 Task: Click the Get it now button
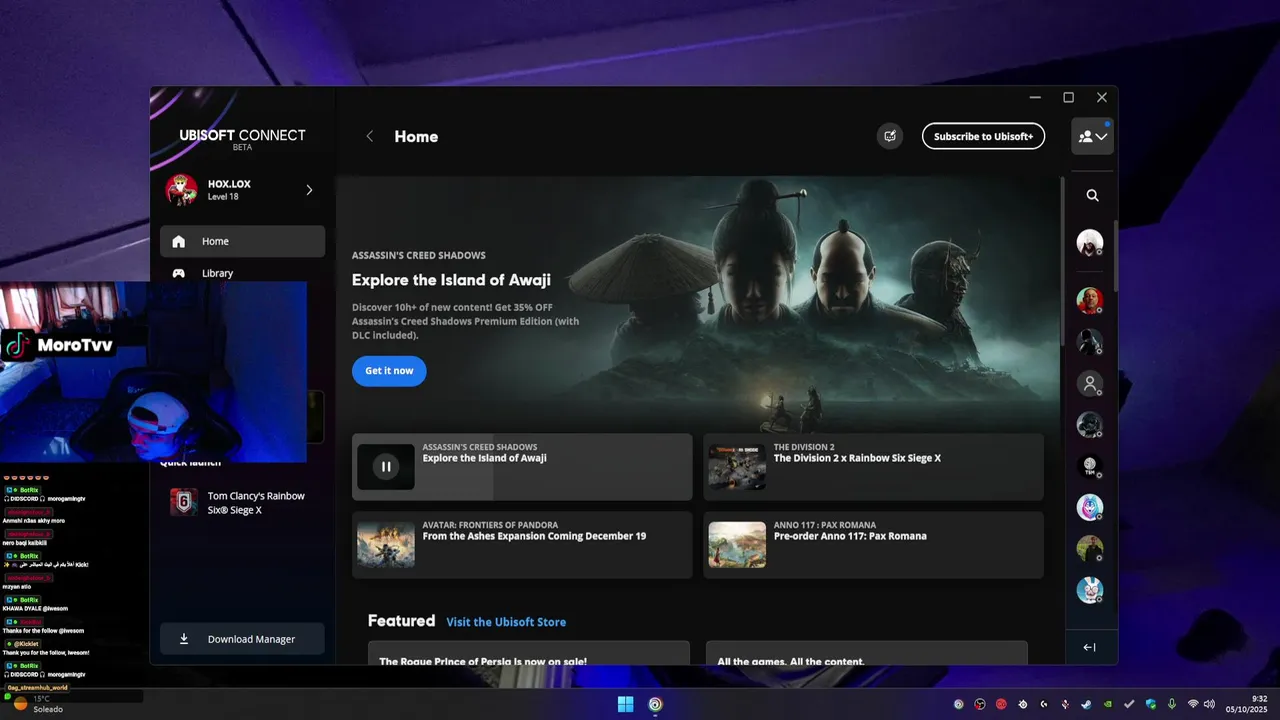pos(389,371)
